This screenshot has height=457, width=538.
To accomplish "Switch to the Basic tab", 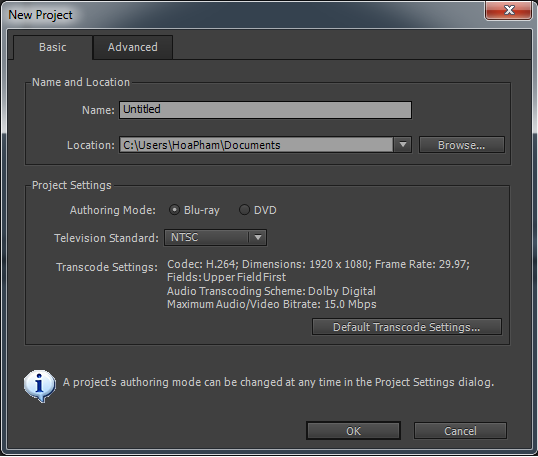I will [52, 47].
